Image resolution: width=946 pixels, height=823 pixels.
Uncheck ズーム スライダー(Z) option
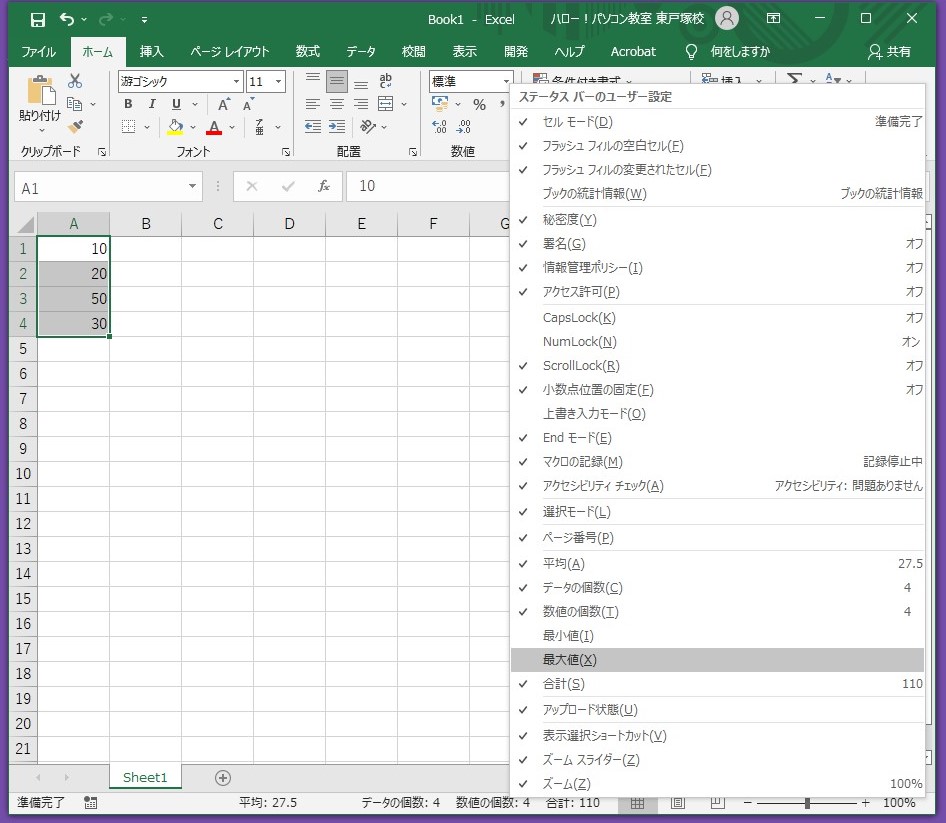coord(717,760)
